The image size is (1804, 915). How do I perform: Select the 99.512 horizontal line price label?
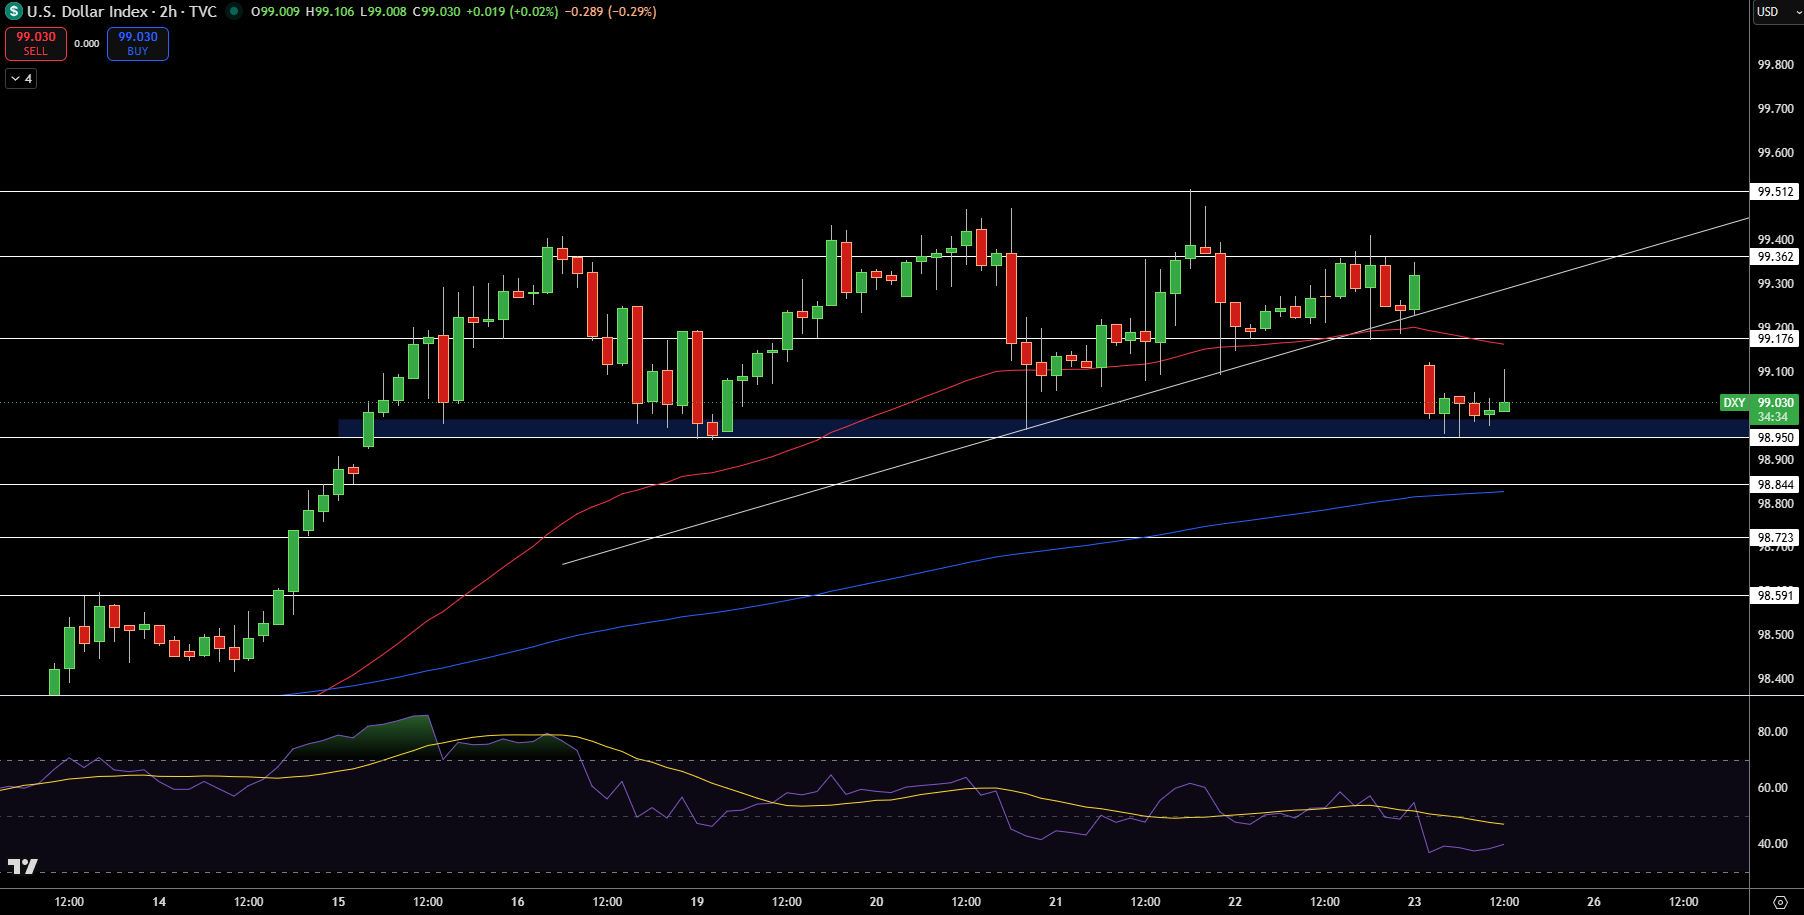[1775, 192]
